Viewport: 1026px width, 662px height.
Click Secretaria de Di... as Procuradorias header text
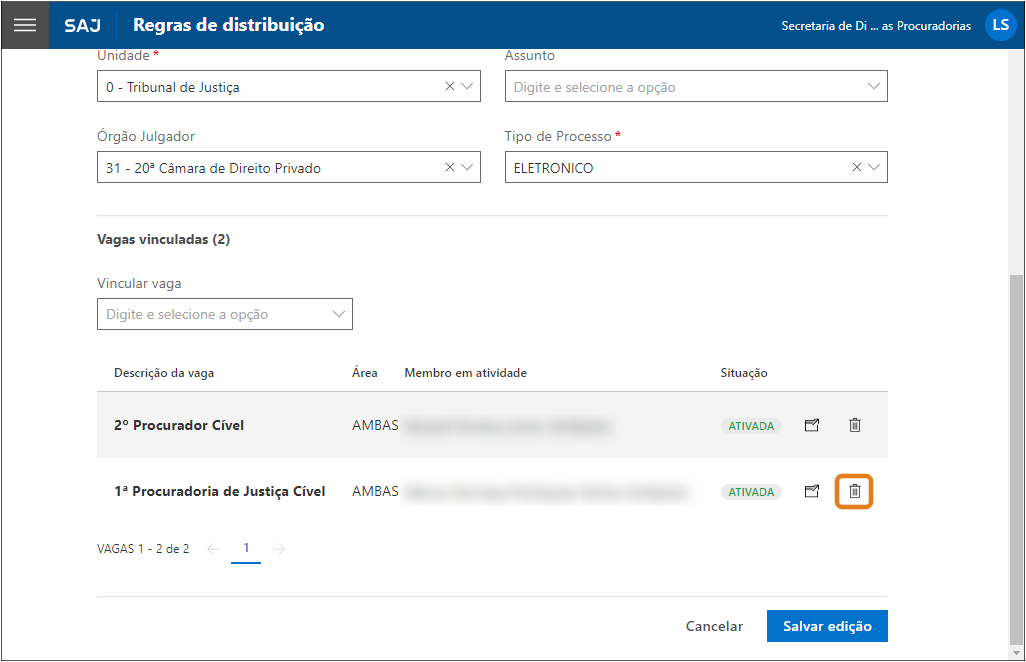875,26
